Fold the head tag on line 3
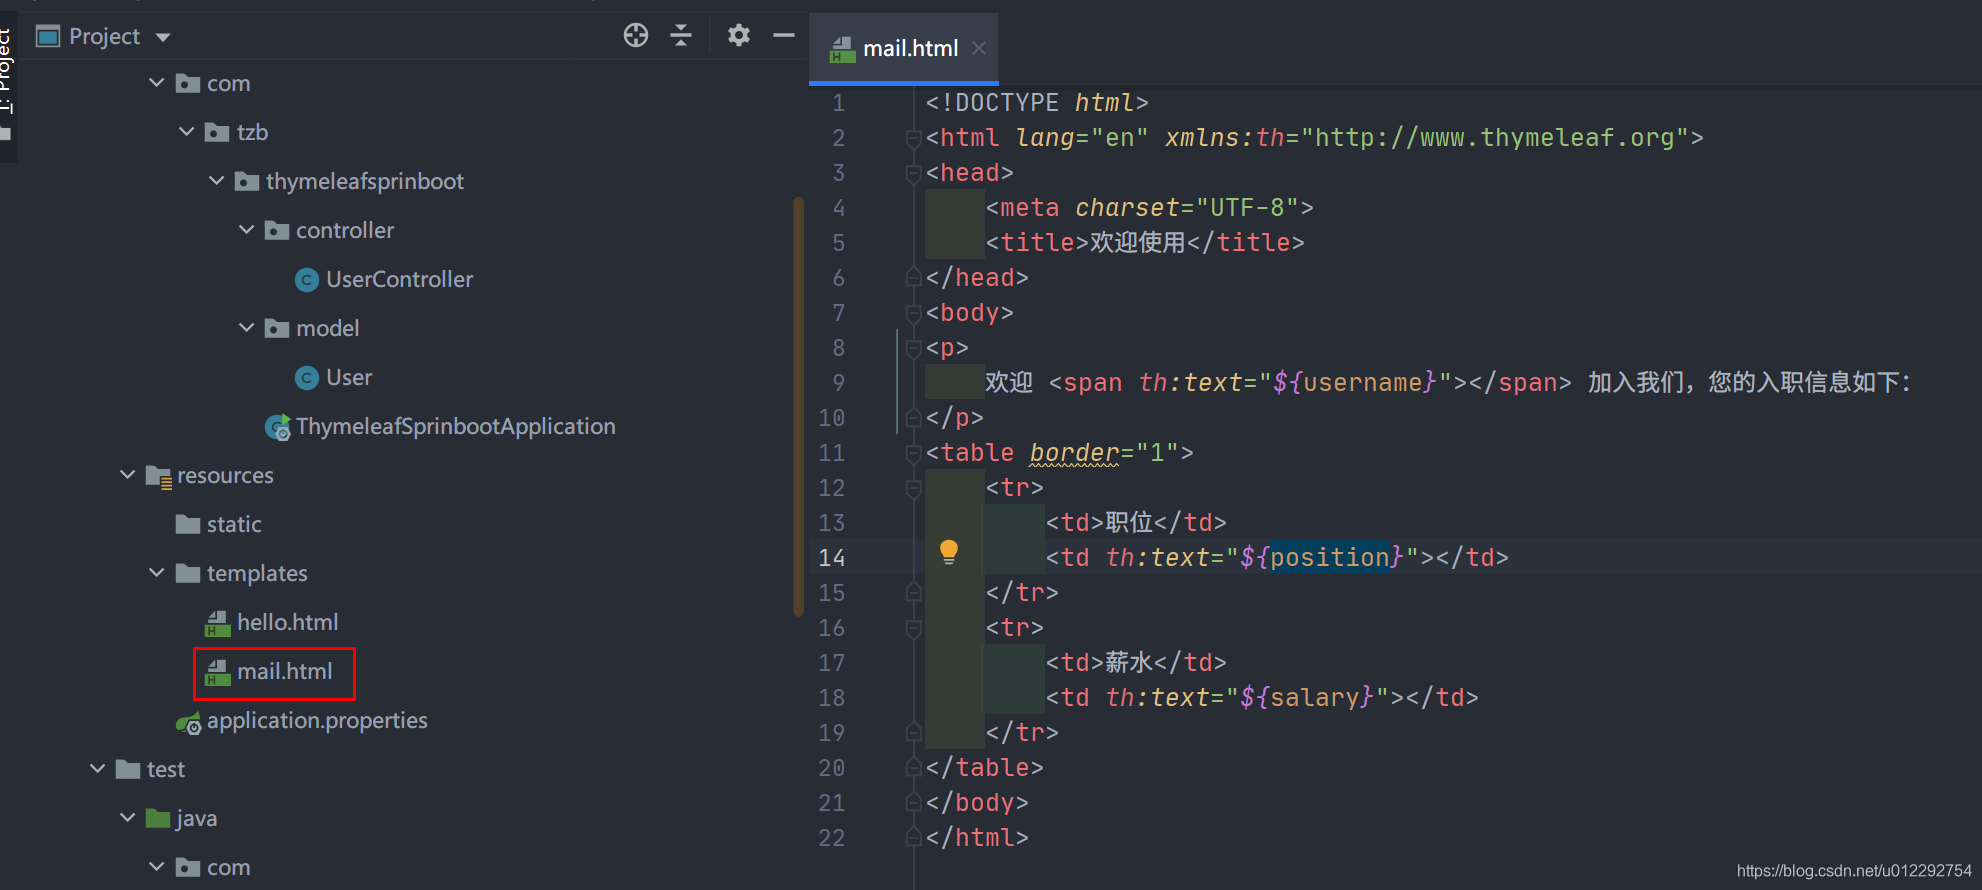The height and width of the screenshot is (890, 1982). pyautogui.click(x=913, y=173)
